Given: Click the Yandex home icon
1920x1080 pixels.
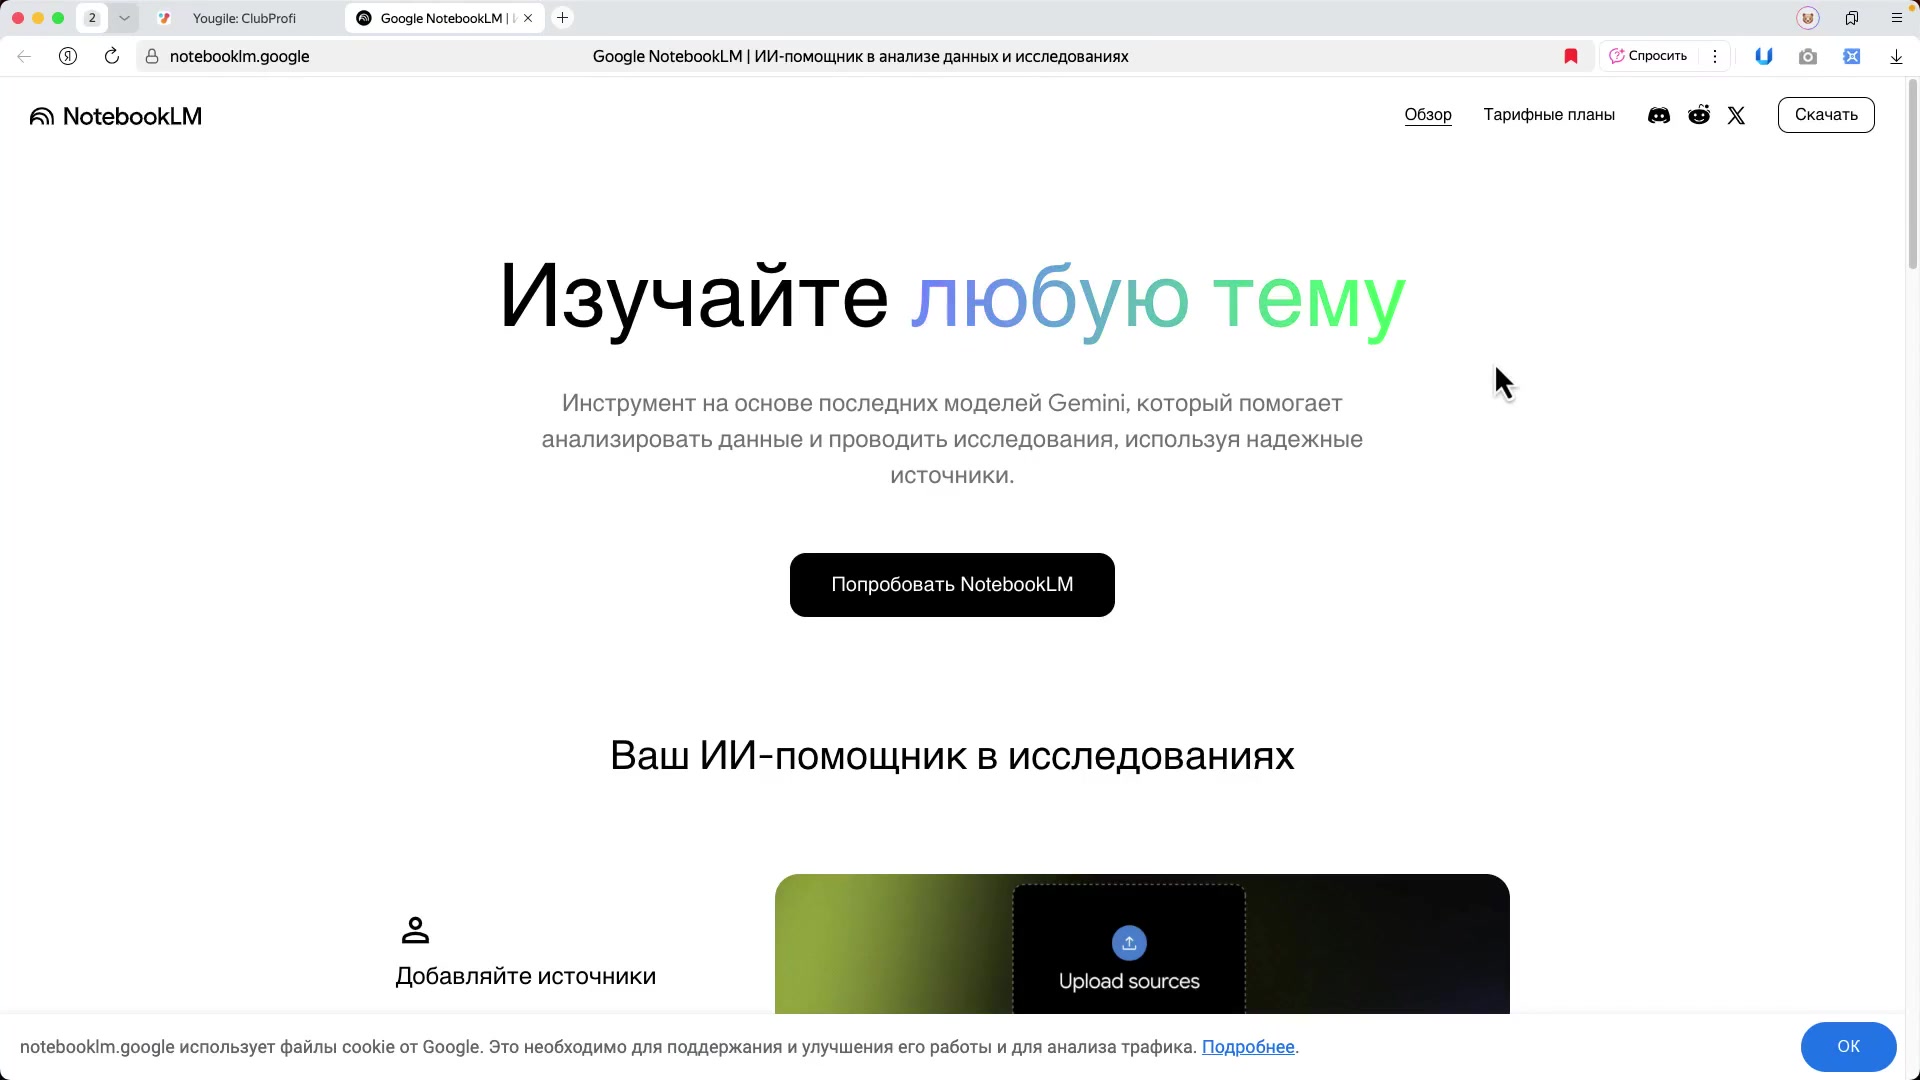Looking at the screenshot, I should tap(68, 57).
